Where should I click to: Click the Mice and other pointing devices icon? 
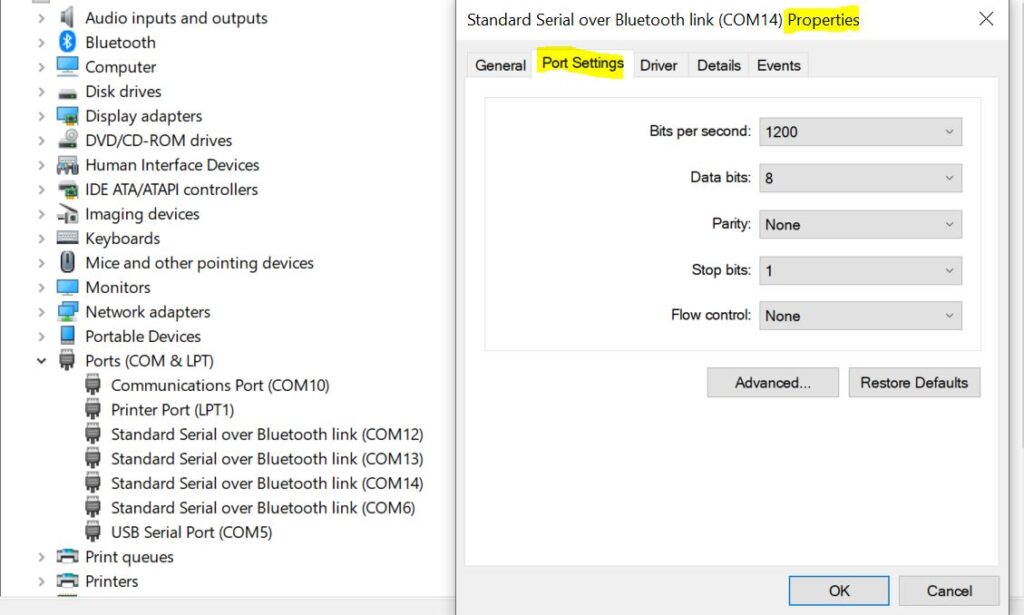67,263
